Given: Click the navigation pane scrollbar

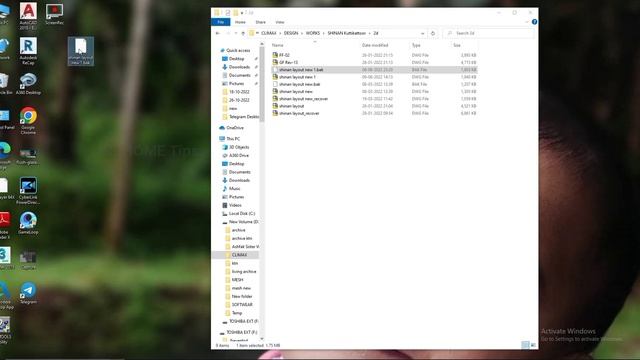Looking at the screenshot, I should pos(262,84).
